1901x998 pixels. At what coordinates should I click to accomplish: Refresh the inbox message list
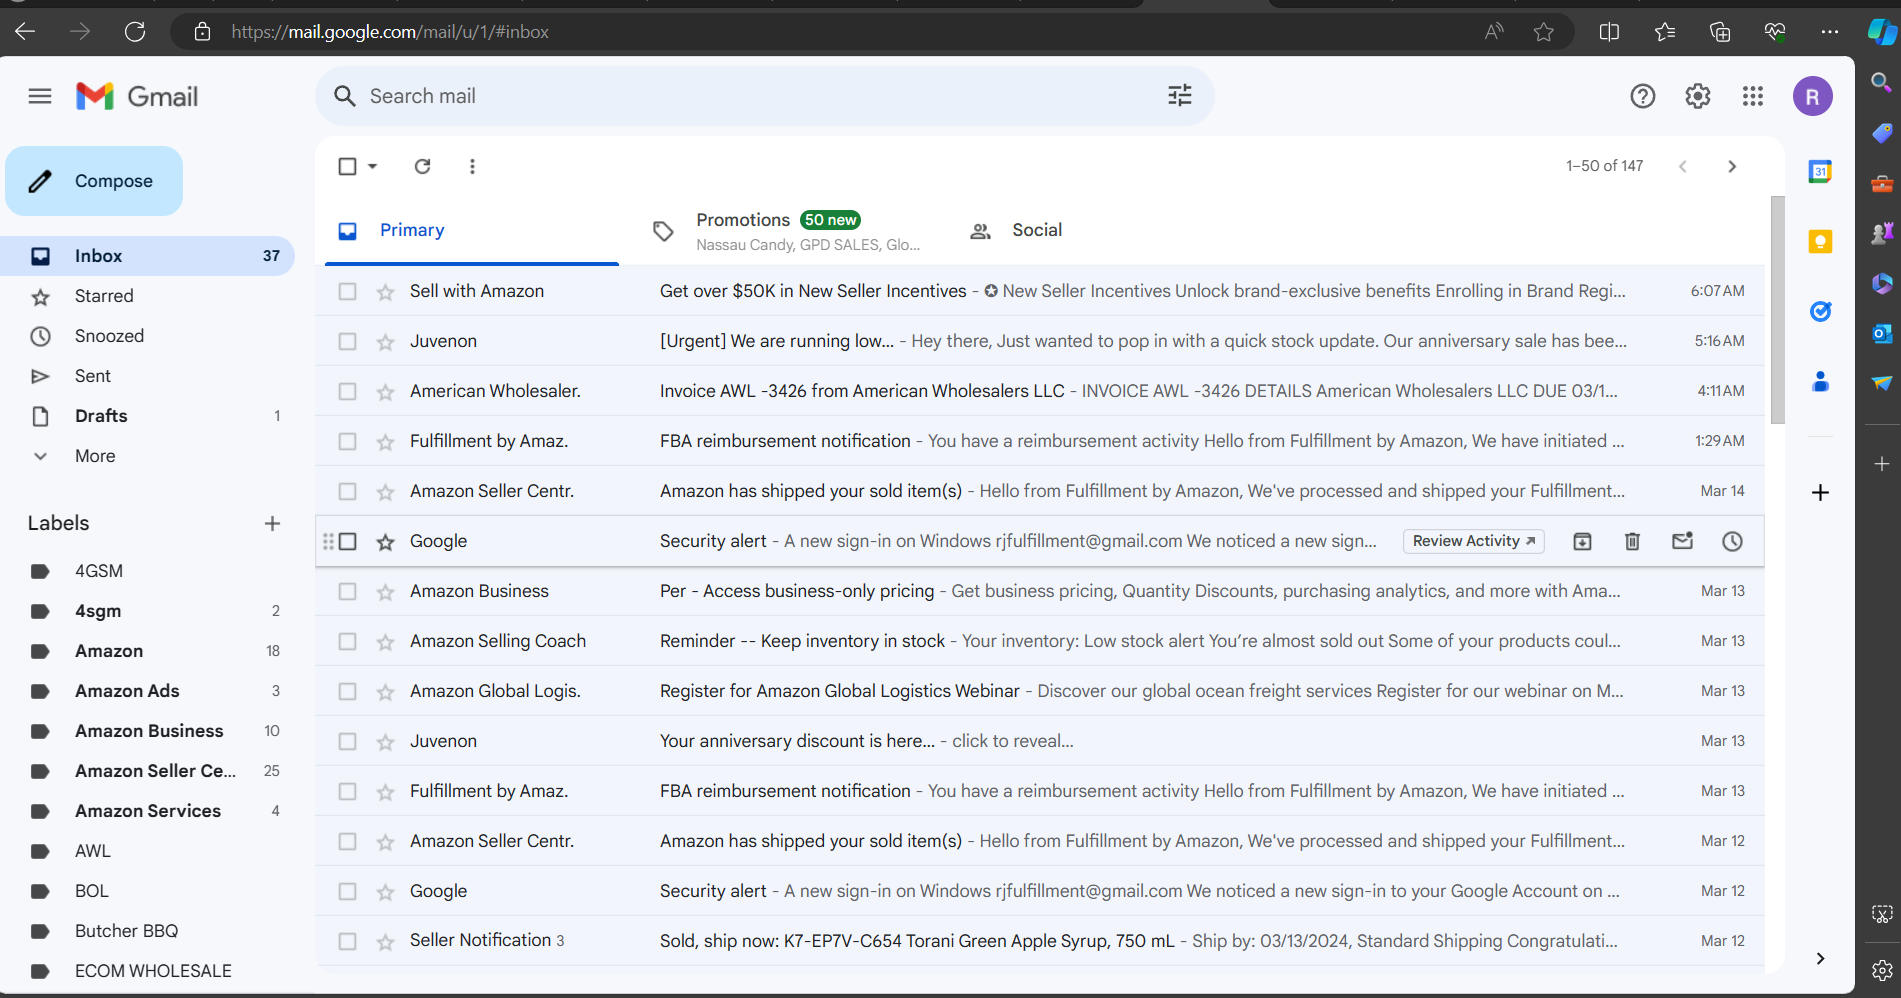pyautogui.click(x=423, y=166)
